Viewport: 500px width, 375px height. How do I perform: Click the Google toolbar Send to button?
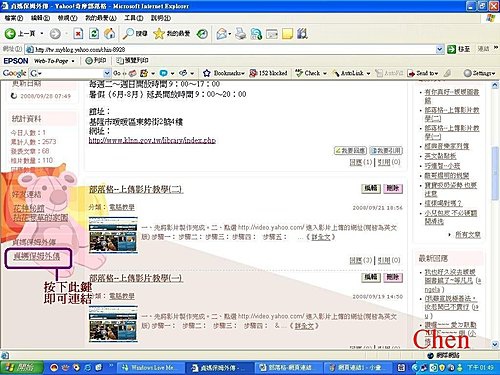coord(421,73)
